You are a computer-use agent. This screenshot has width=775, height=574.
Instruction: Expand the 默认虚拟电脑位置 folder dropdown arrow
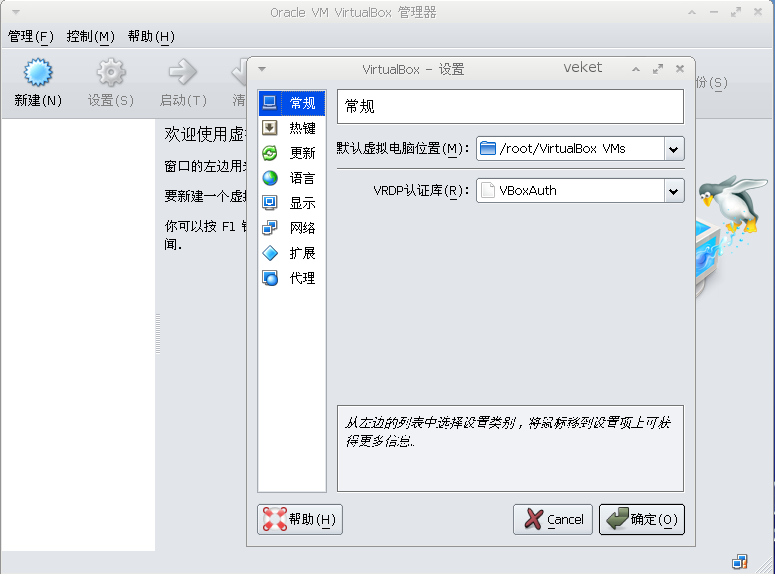[674, 149]
